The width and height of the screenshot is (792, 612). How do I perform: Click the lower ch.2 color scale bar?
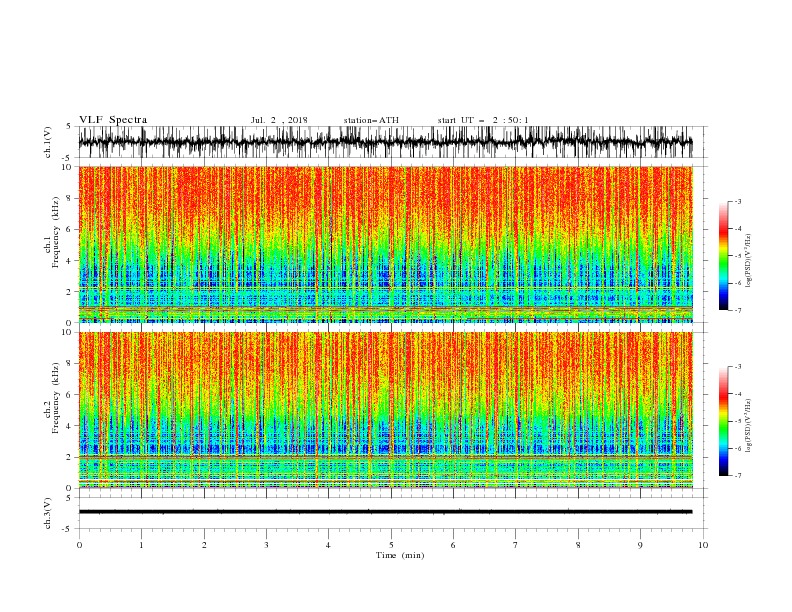click(723, 421)
